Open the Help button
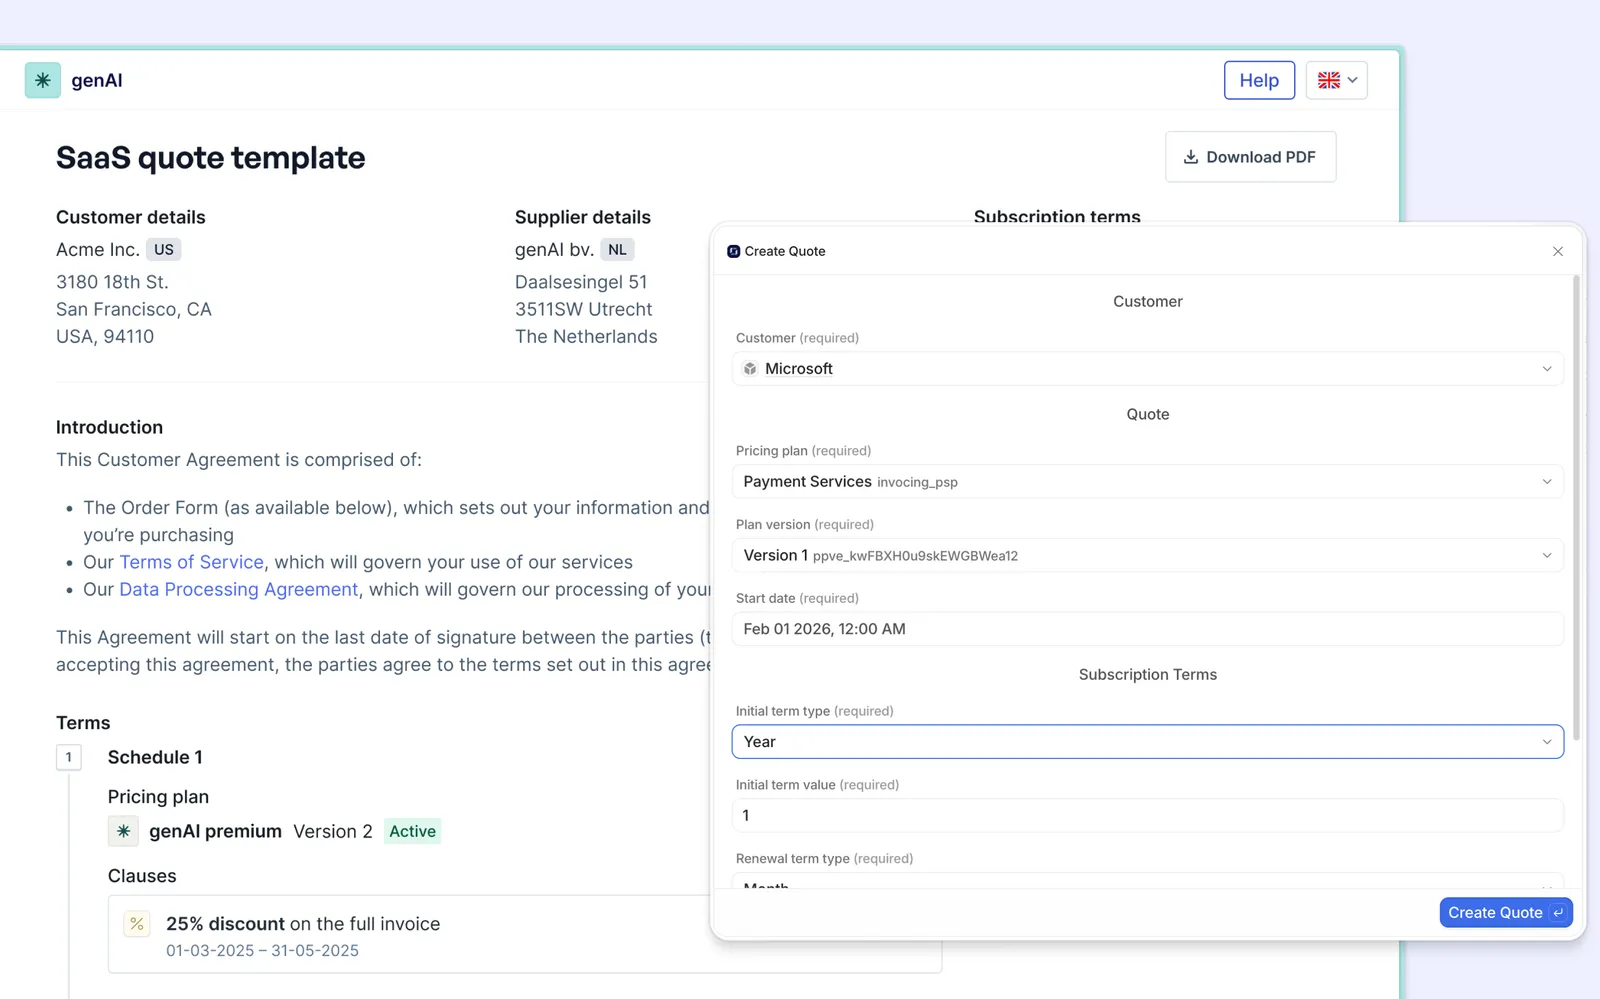 1259,80
